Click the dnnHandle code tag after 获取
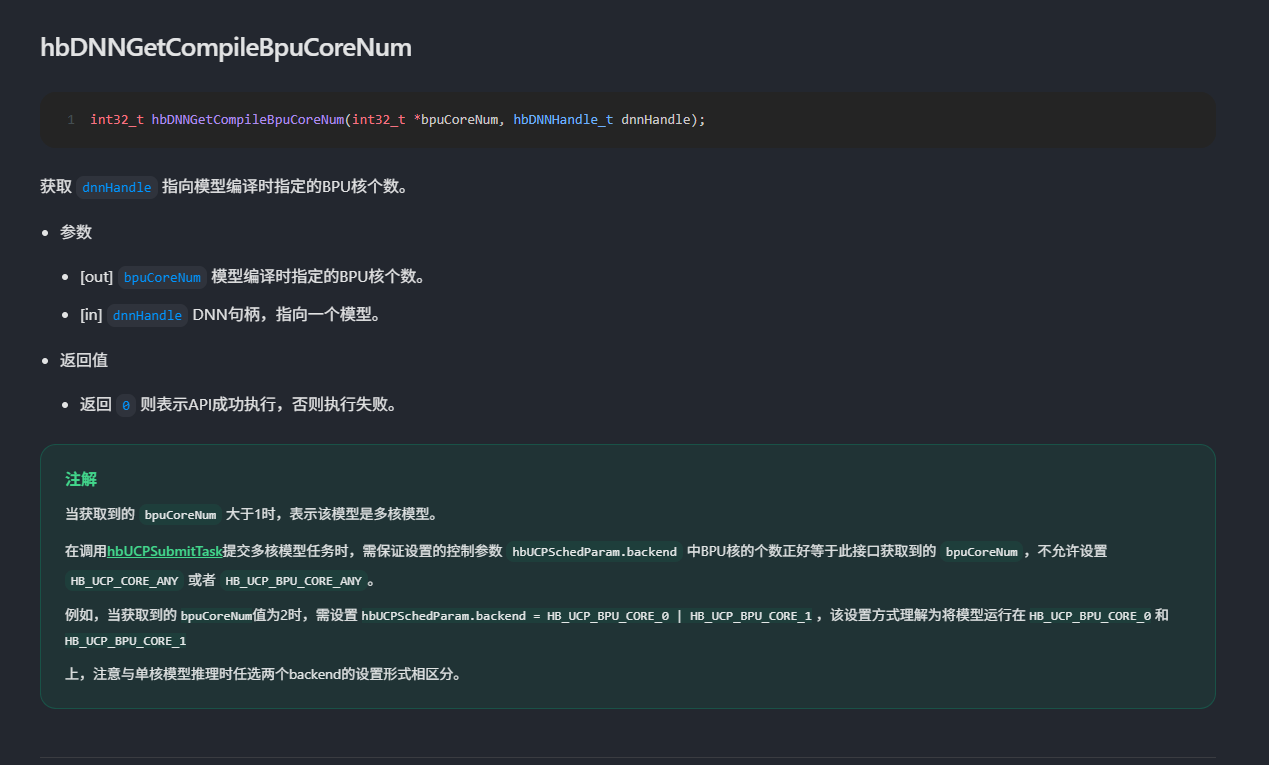This screenshot has height=765, width=1269. [x=117, y=187]
